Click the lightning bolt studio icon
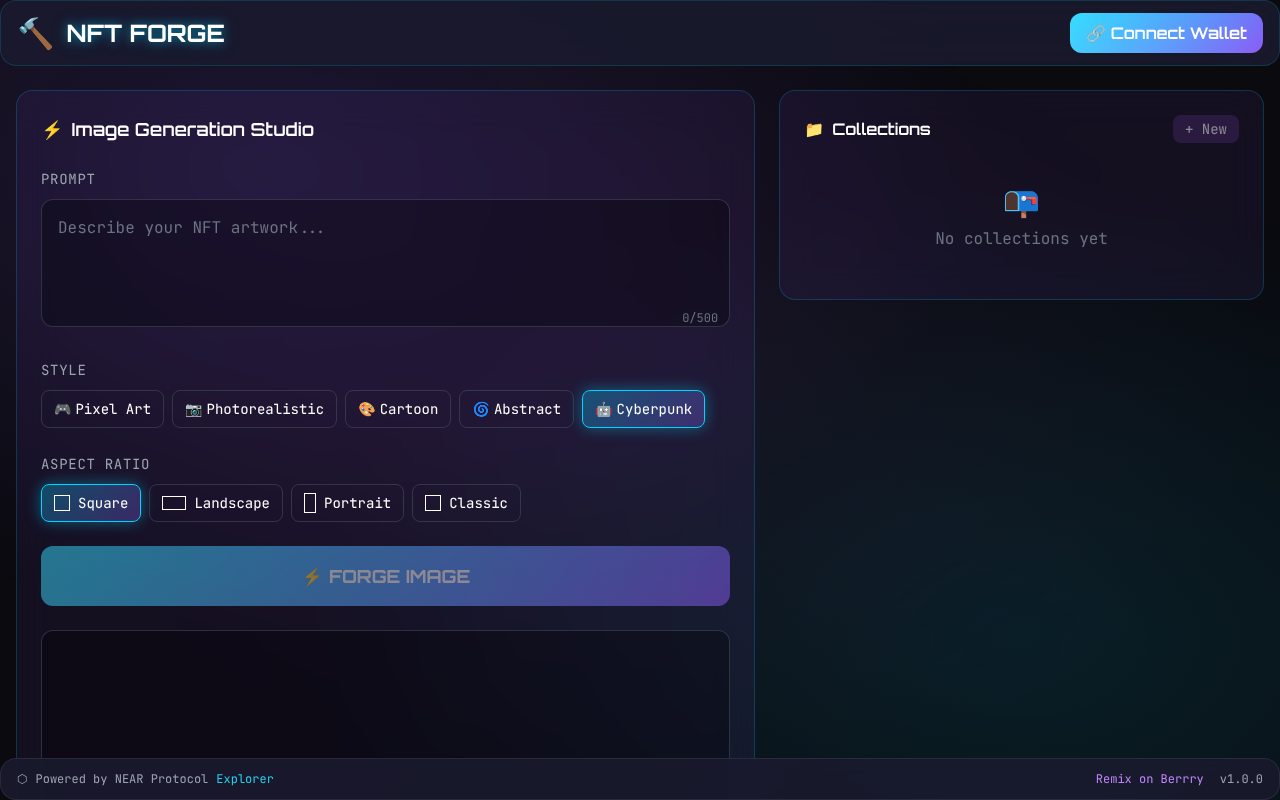This screenshot has width=1280, height=800. pyautogui.click(x=52, y=130)
